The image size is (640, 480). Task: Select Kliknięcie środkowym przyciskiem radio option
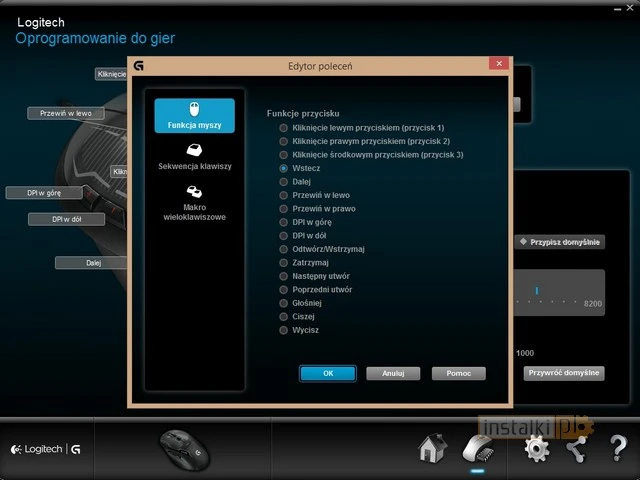(x=283, y=155)
